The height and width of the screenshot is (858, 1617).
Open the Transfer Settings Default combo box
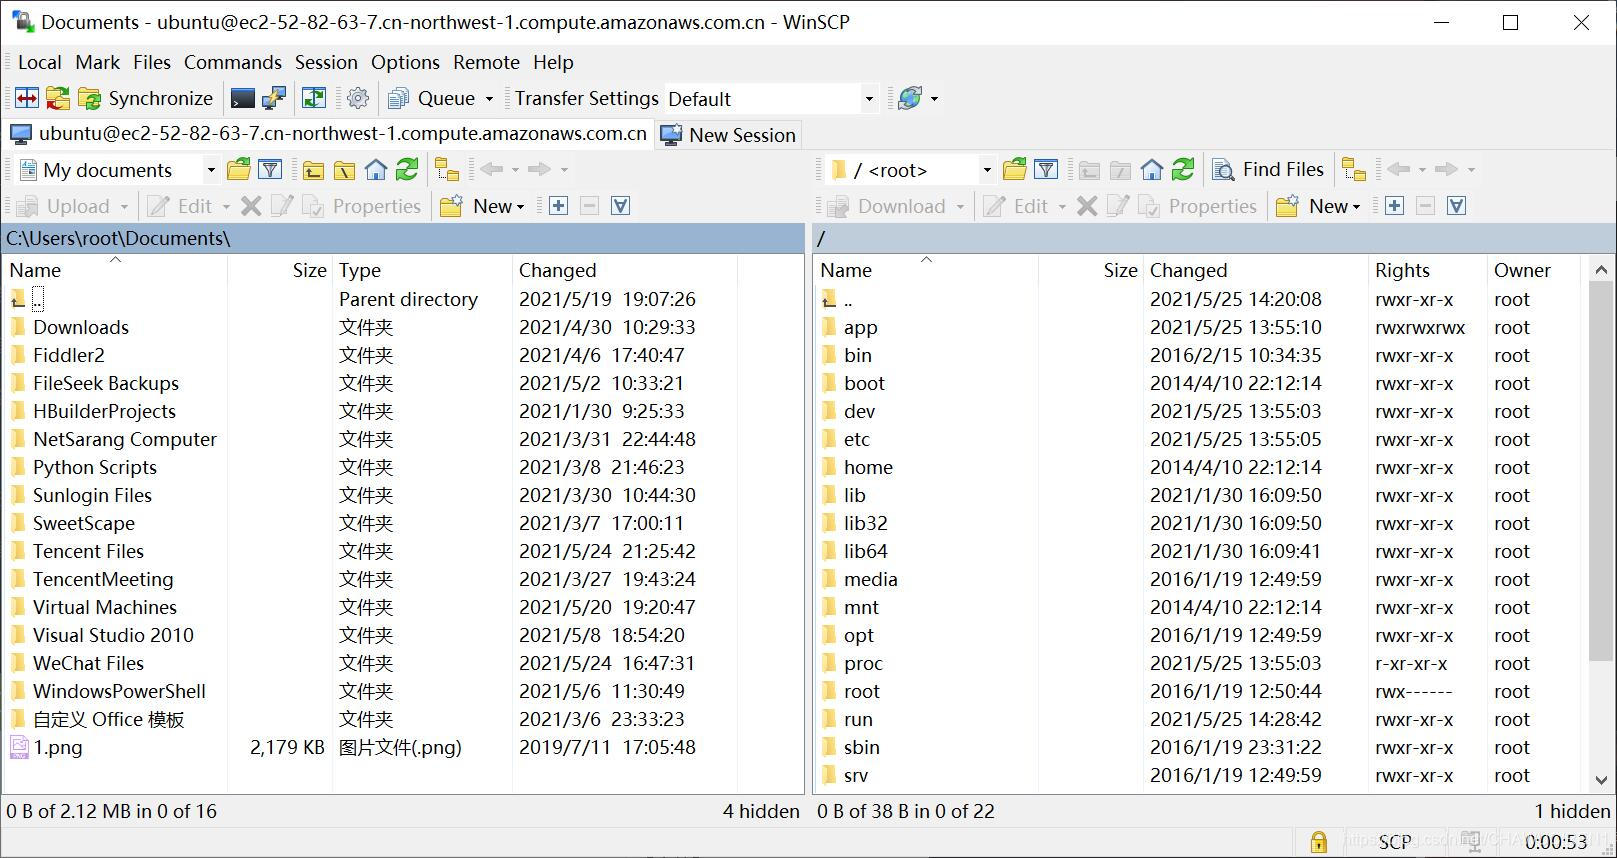772,98
